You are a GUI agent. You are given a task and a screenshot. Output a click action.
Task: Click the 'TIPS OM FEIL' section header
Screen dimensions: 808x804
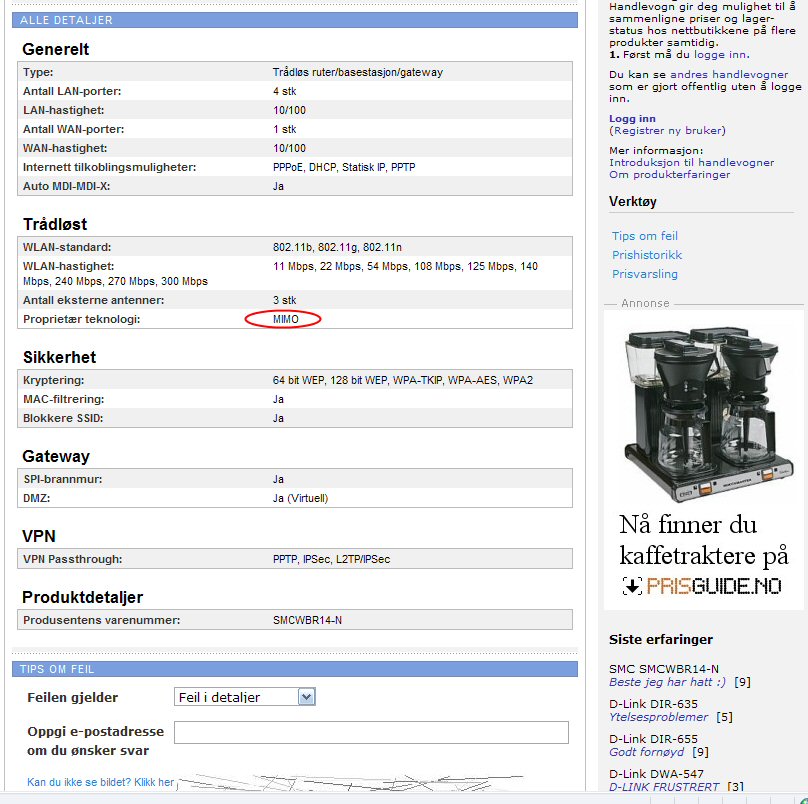pyautogui.click(x=295, y=669)
